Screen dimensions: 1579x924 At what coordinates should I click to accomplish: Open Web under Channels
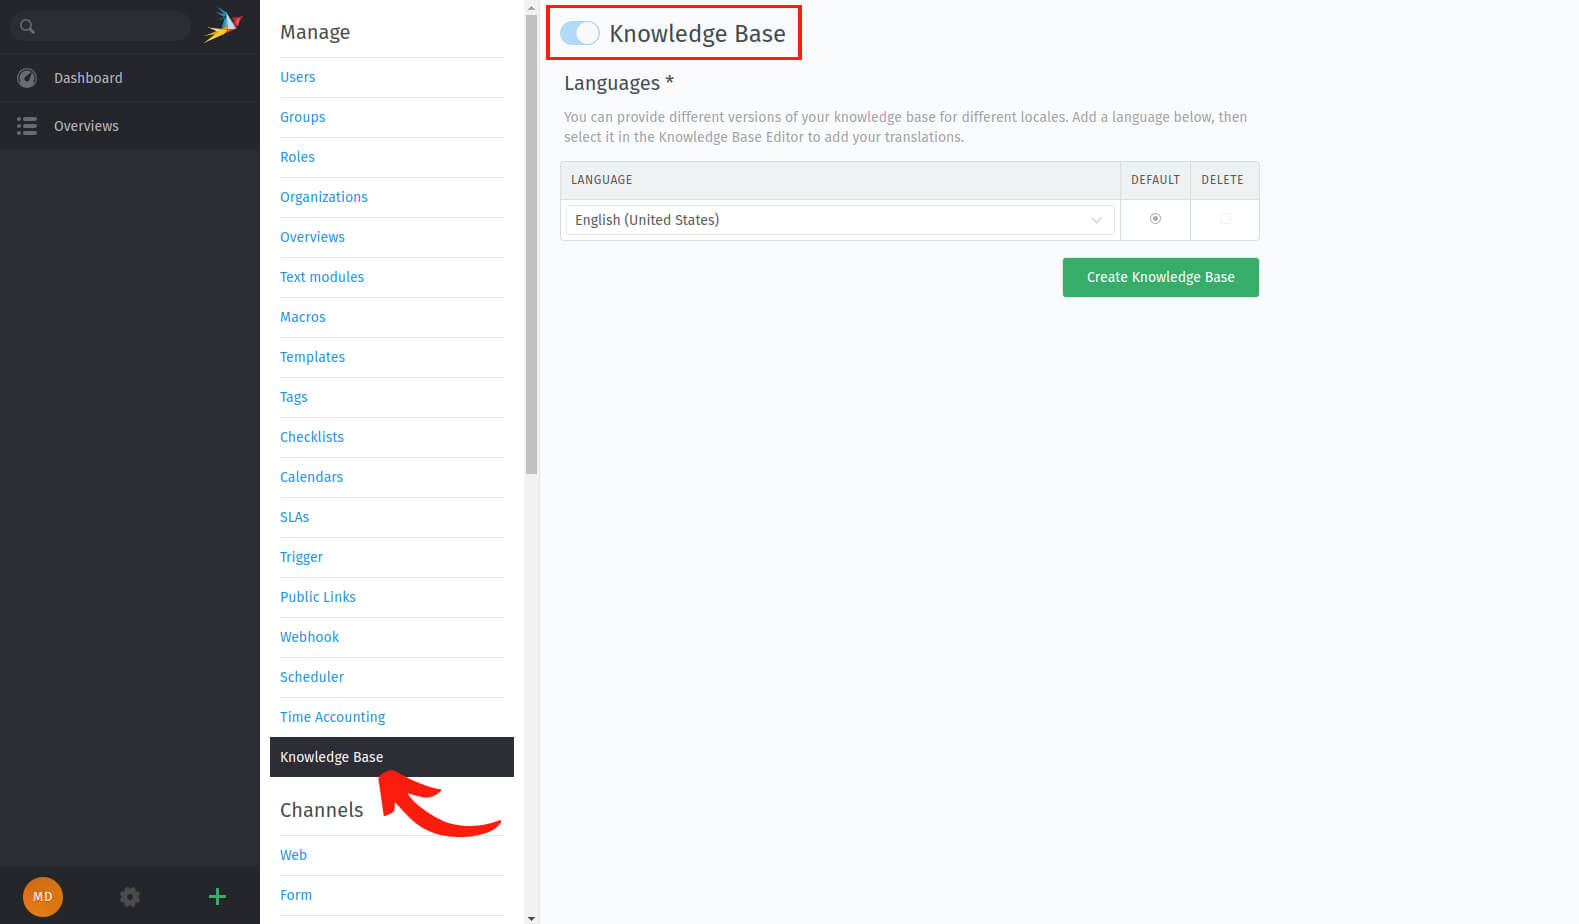(293, 855)
